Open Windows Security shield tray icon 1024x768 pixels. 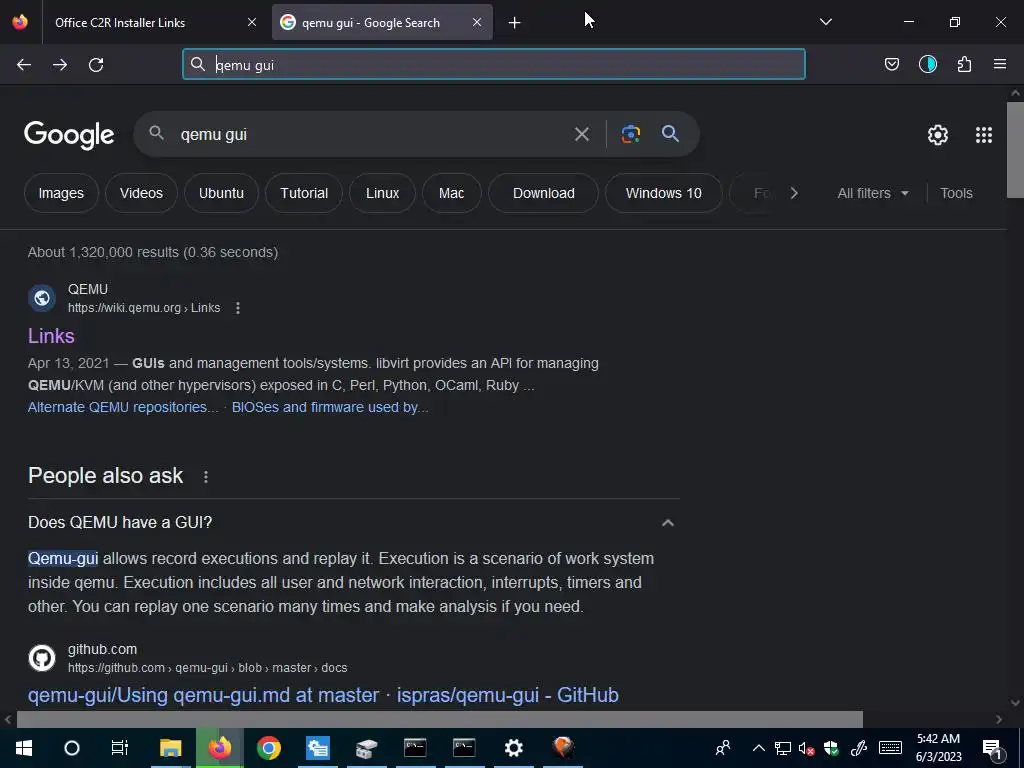[x=831, y=748]
